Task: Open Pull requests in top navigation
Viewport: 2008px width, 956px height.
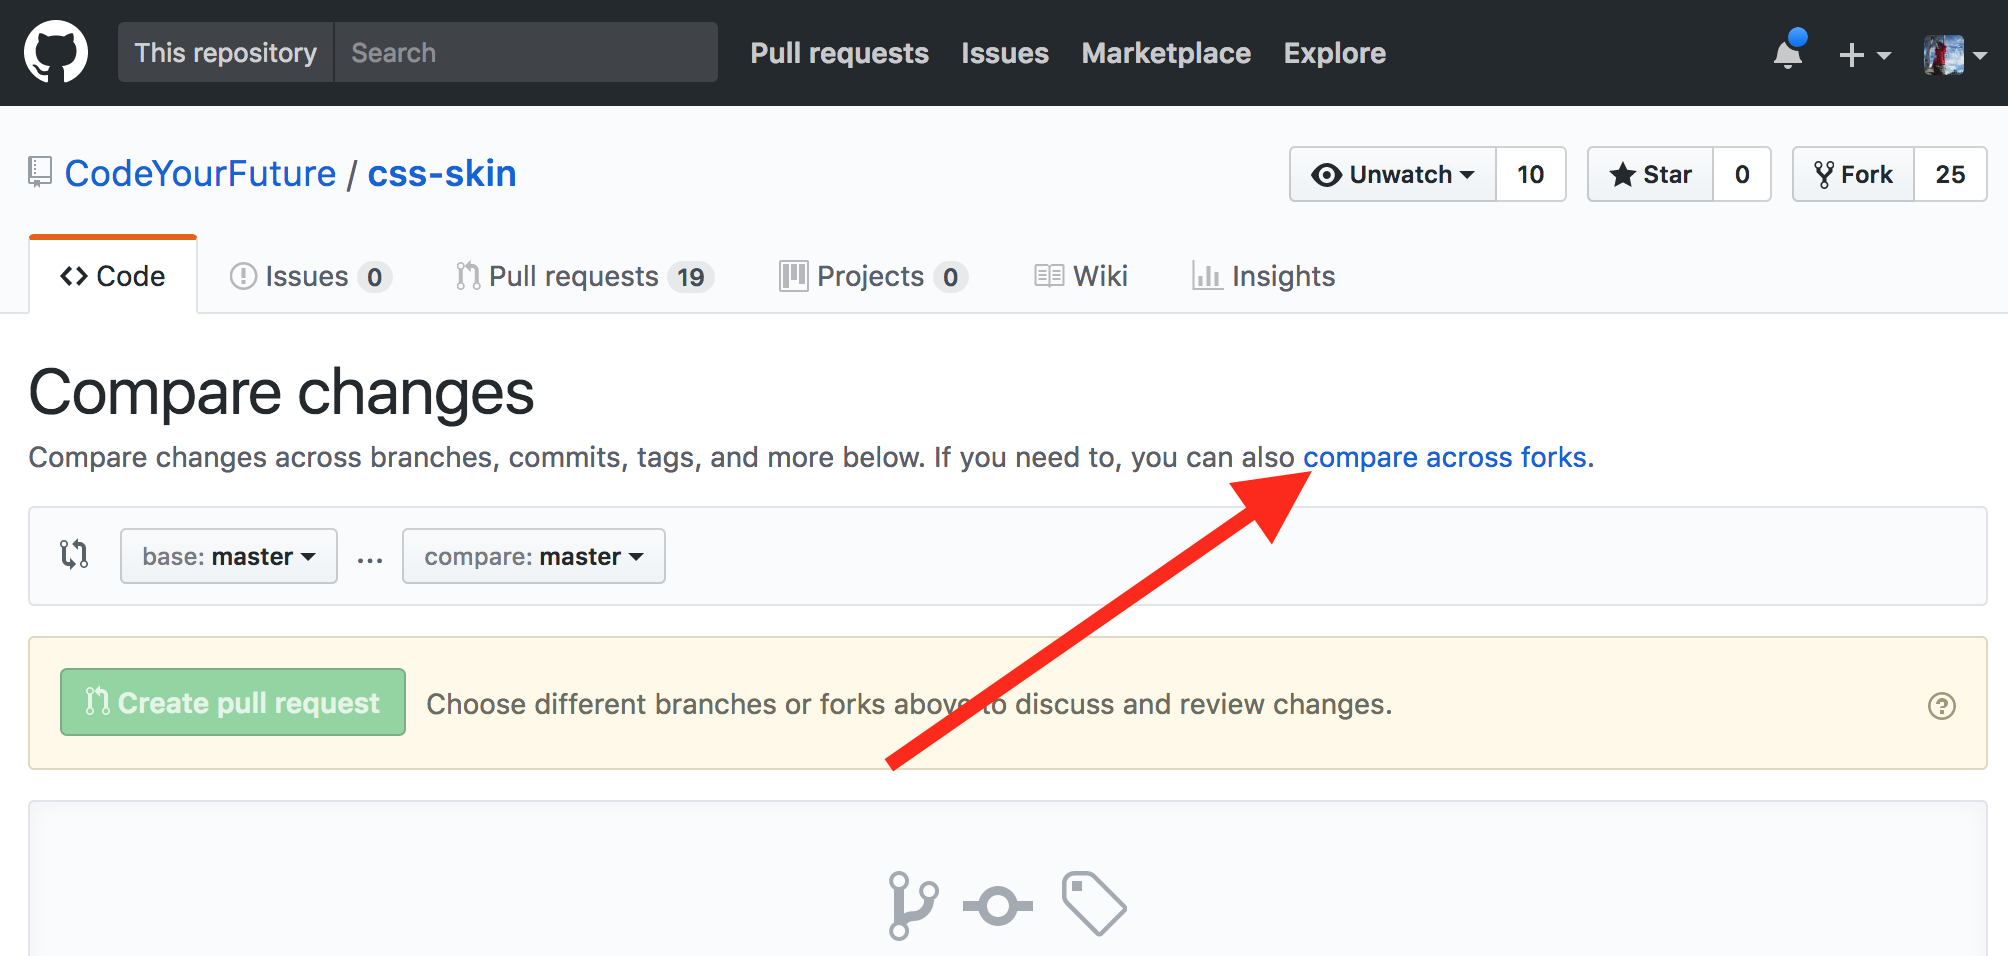Action: (840, 53)
